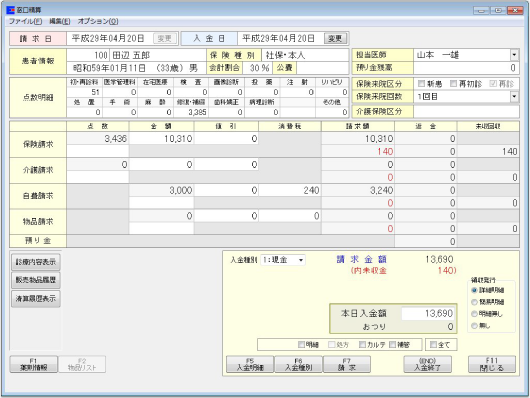Screen dimensions: 530x398
Task: Click the 30 % 会計割合 value
Action: (x=260, y=68)
